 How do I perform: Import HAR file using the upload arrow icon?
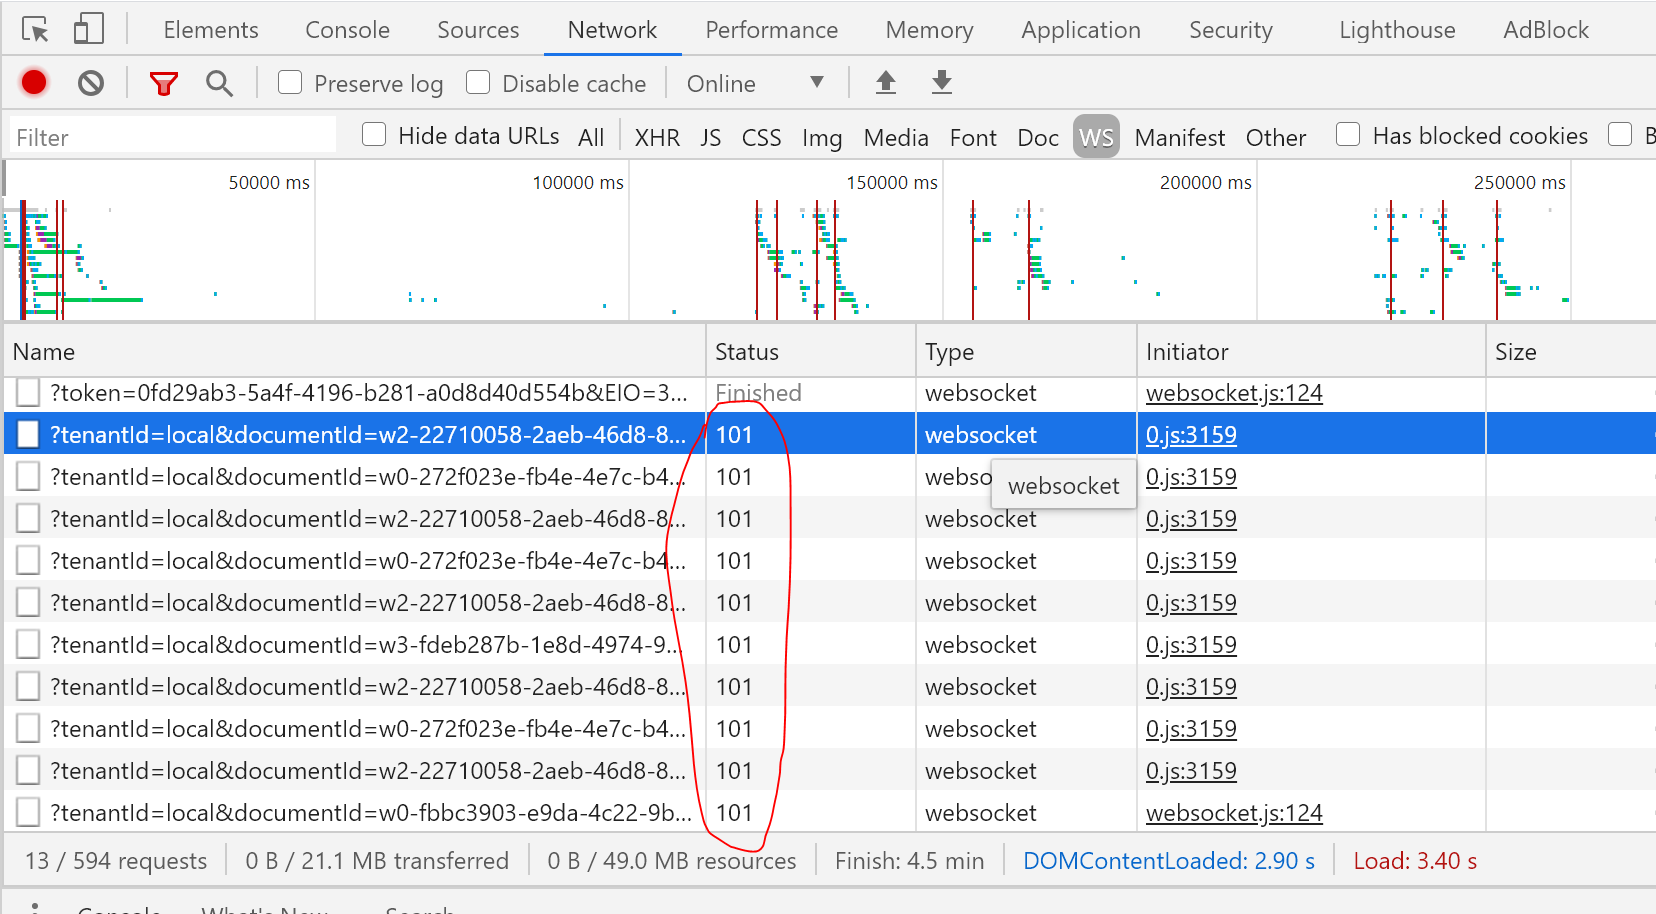pos(885,83)
